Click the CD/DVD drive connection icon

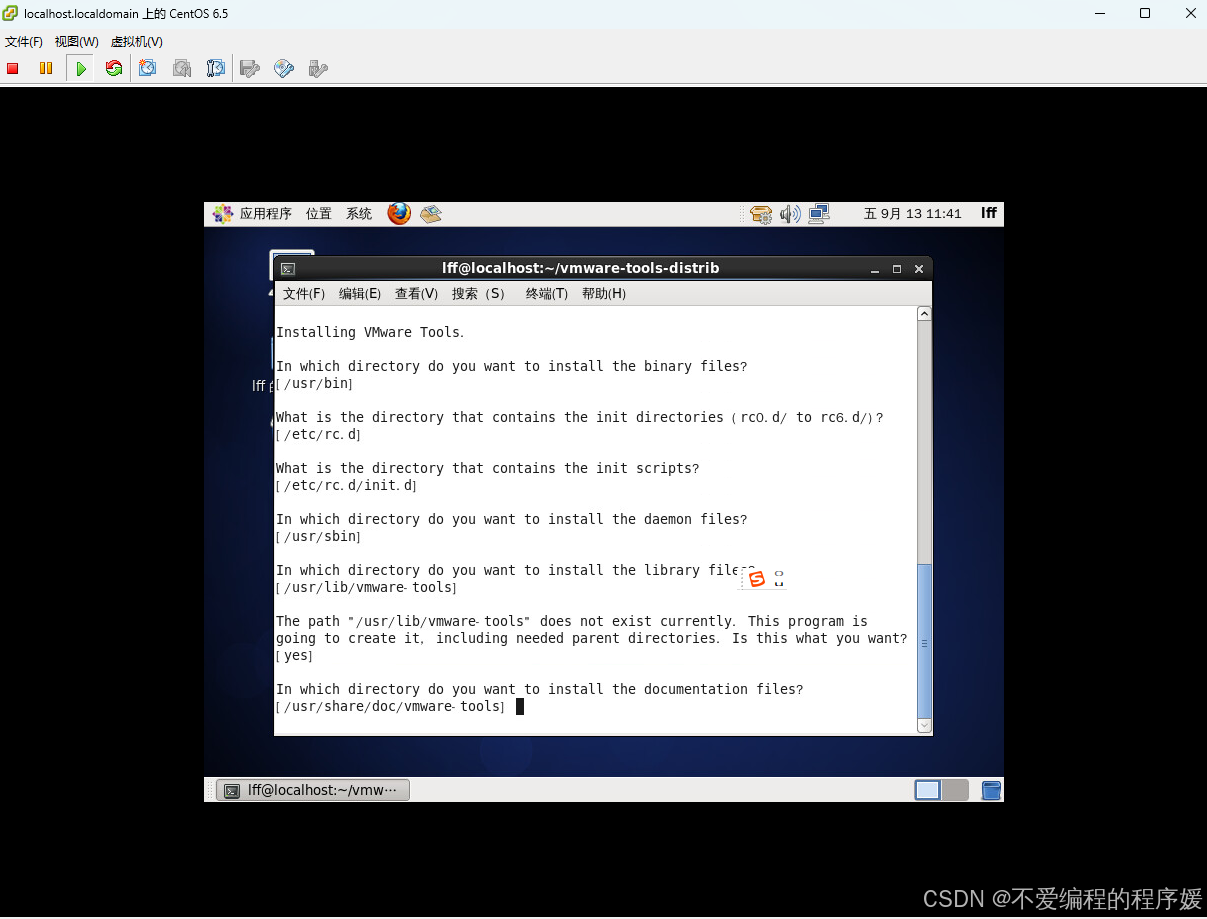284,68
